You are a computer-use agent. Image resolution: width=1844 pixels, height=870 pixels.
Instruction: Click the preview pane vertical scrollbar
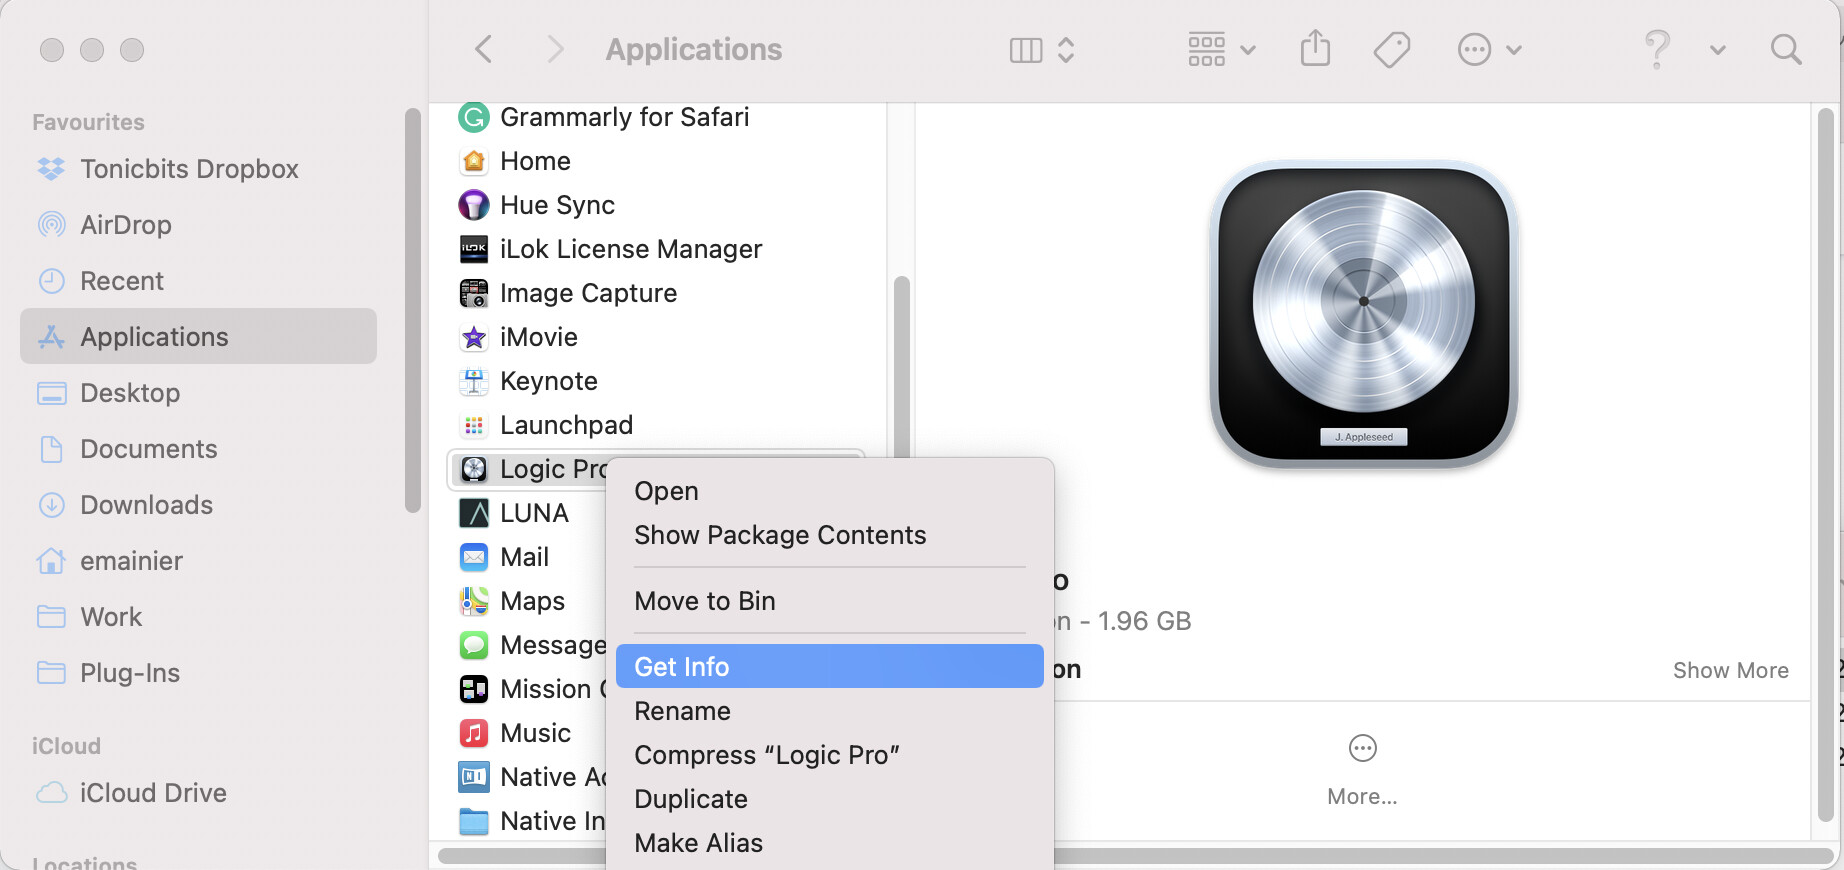click(1825, 463)
